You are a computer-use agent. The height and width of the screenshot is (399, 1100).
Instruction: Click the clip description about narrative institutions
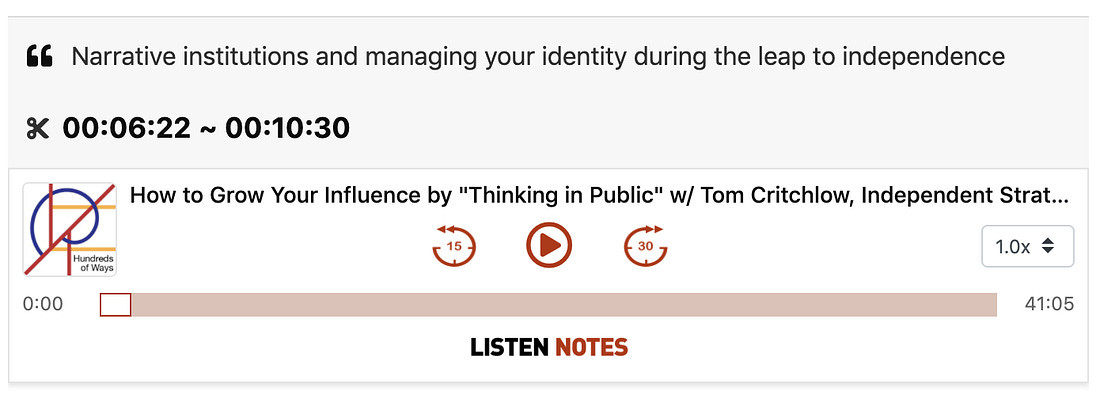point(538,56)
